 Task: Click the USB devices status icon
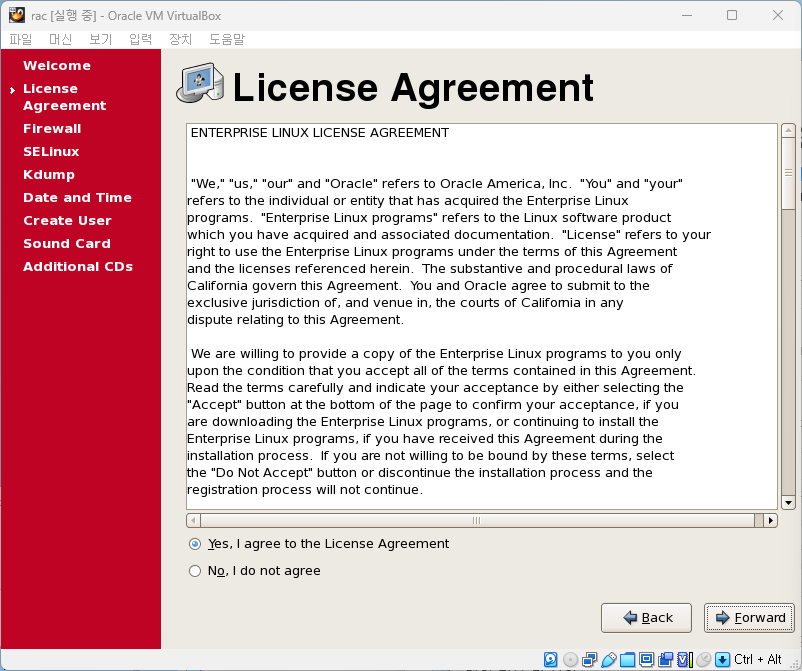pyautogui.click(x=609, y=659)
